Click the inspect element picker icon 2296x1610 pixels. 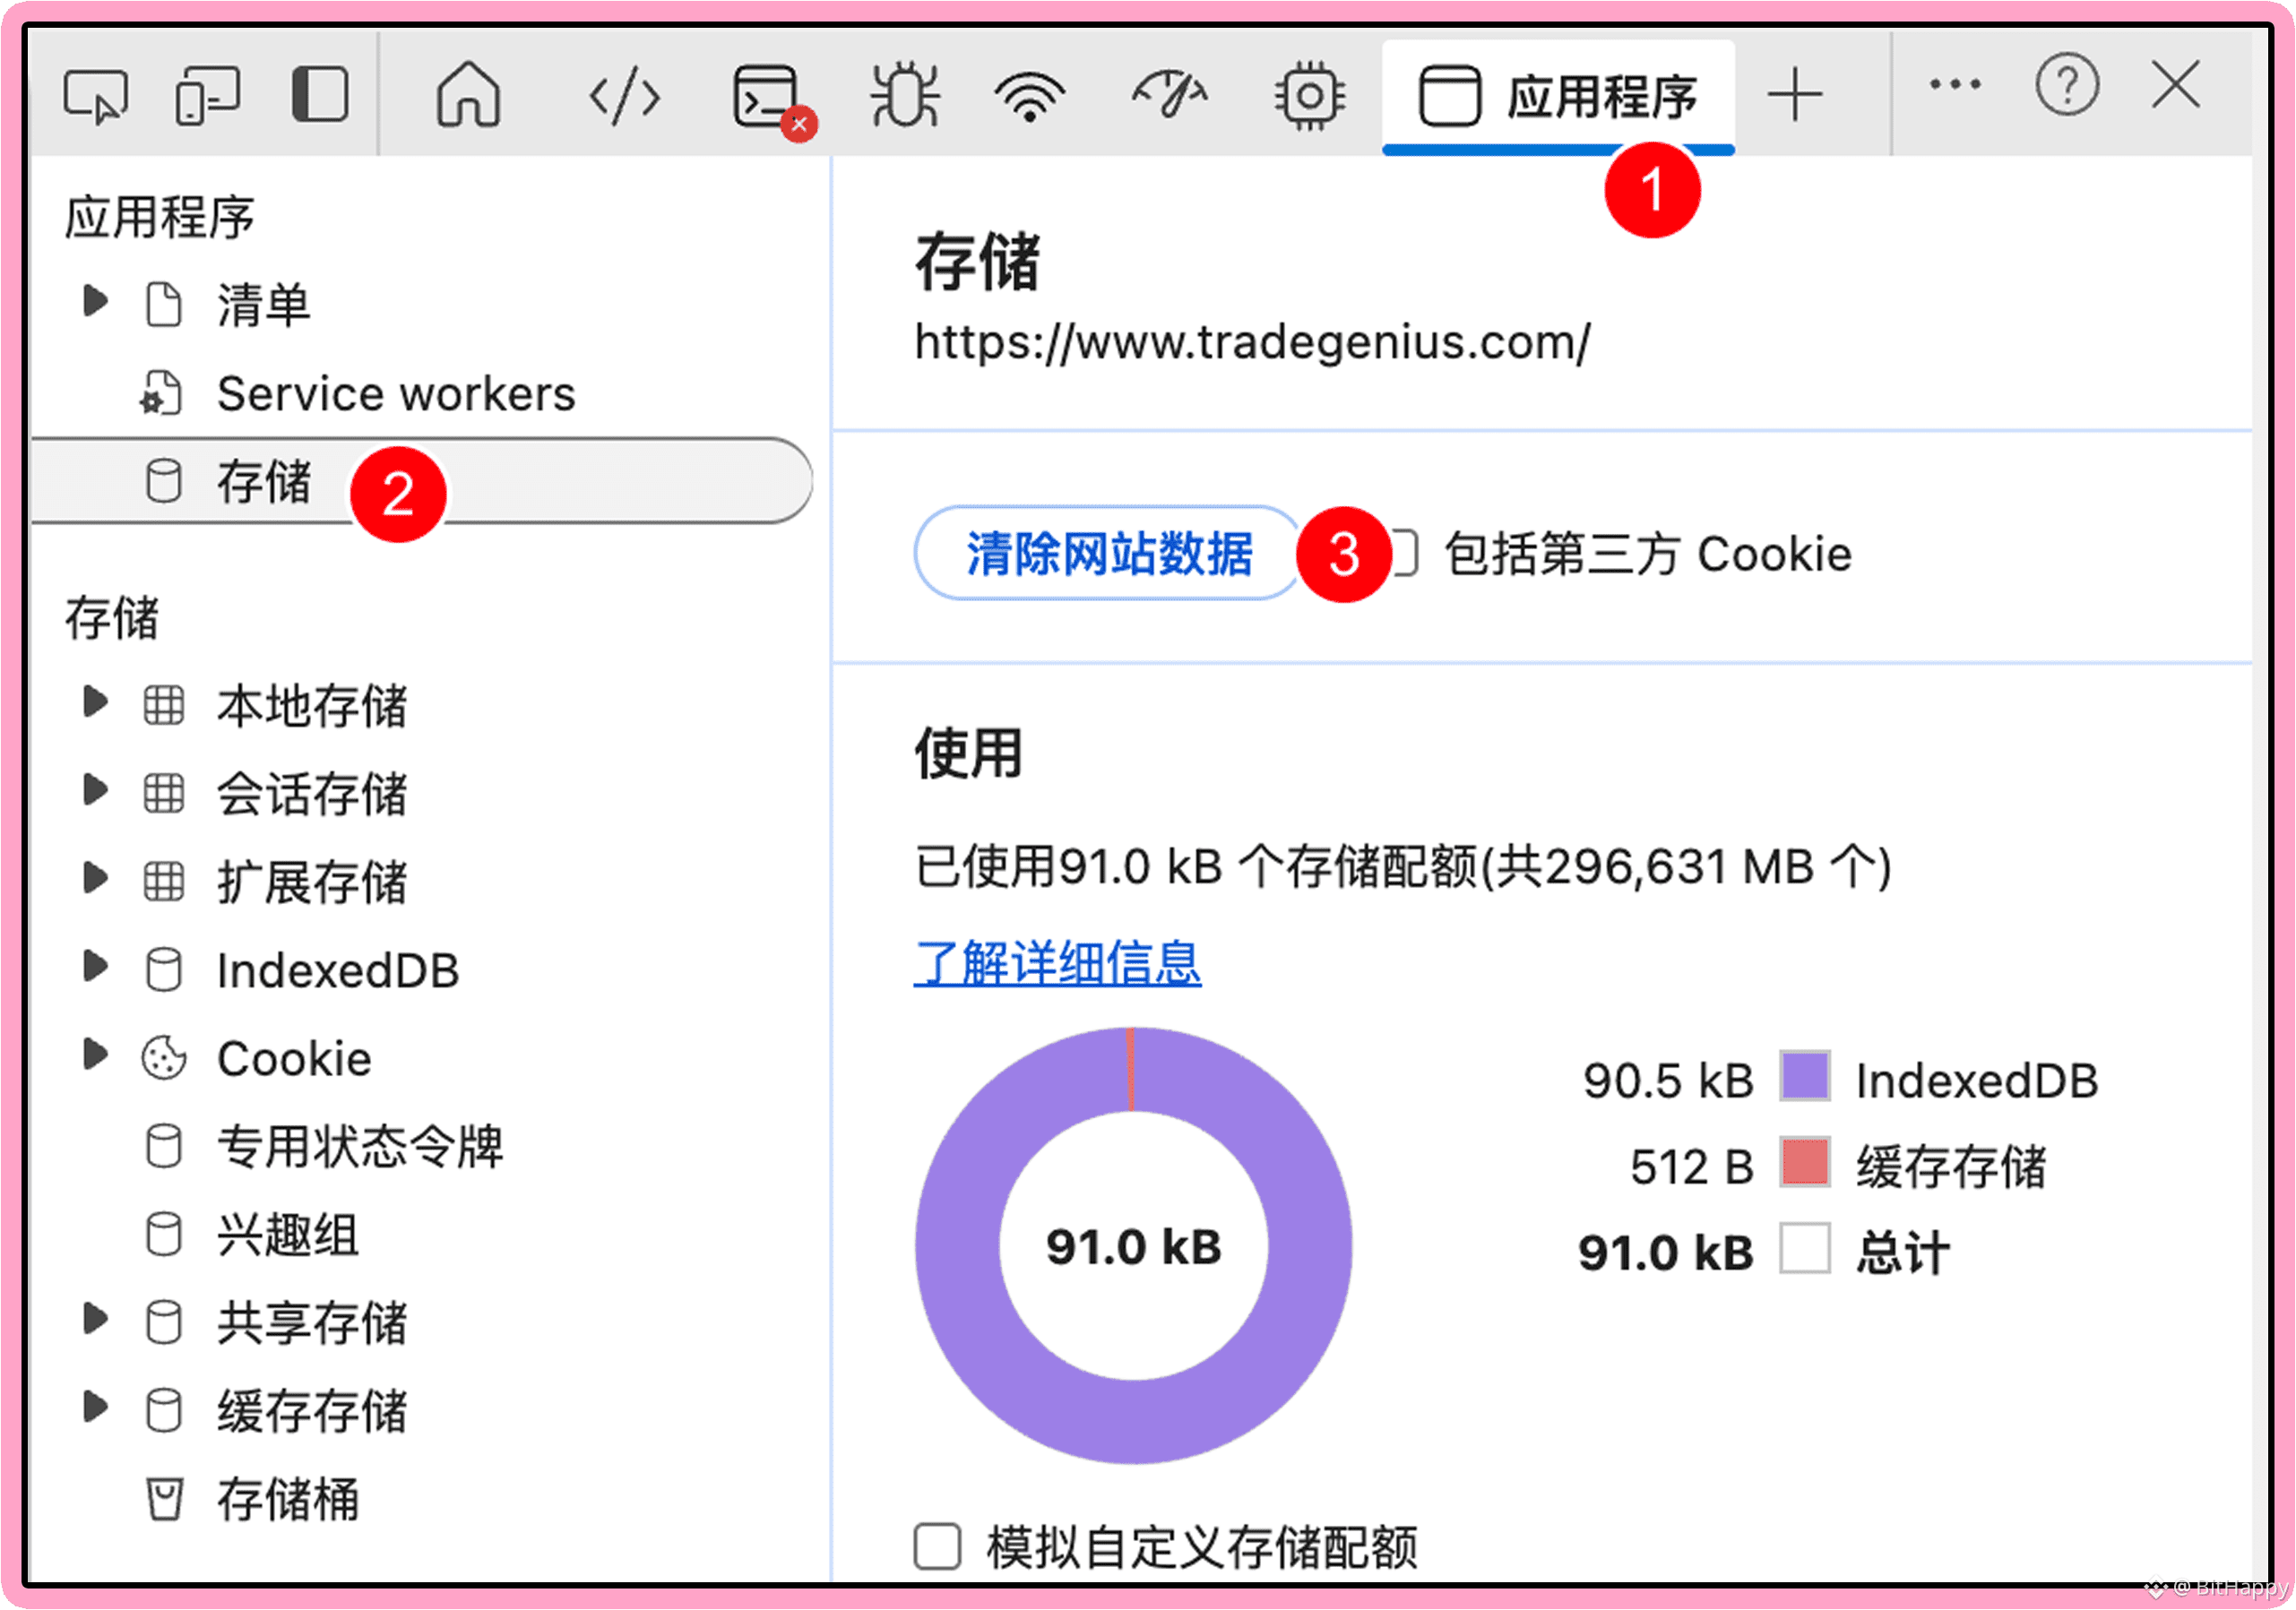[95, 95]
